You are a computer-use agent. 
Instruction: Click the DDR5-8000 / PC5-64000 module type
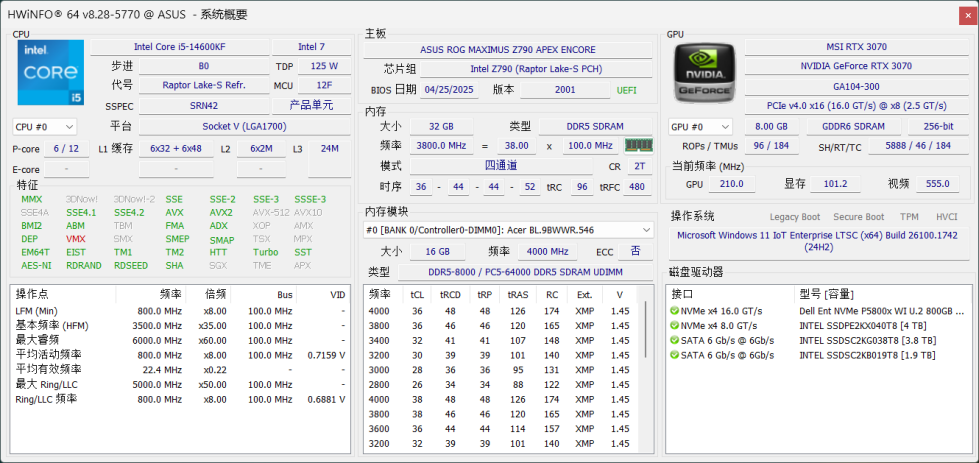525,272
